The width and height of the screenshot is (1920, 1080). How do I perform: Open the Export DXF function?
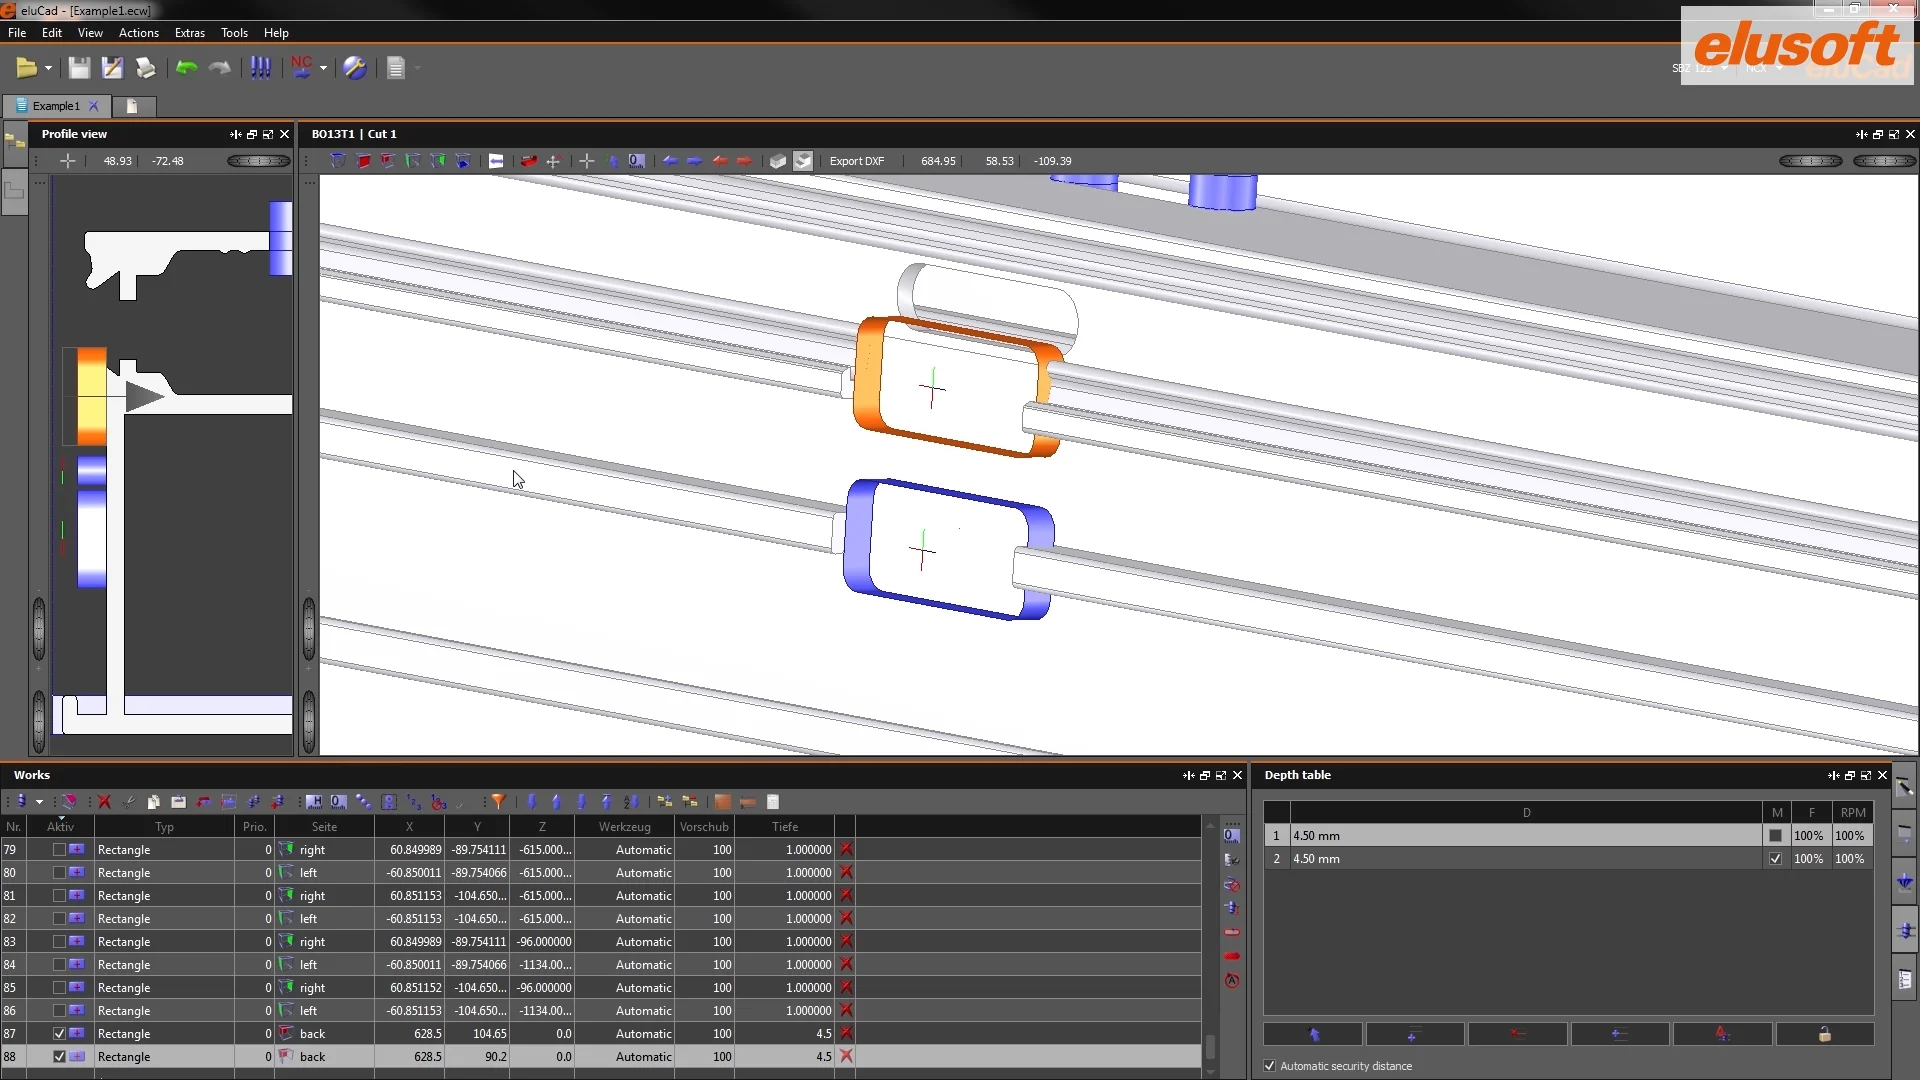[x=857, y=161]
